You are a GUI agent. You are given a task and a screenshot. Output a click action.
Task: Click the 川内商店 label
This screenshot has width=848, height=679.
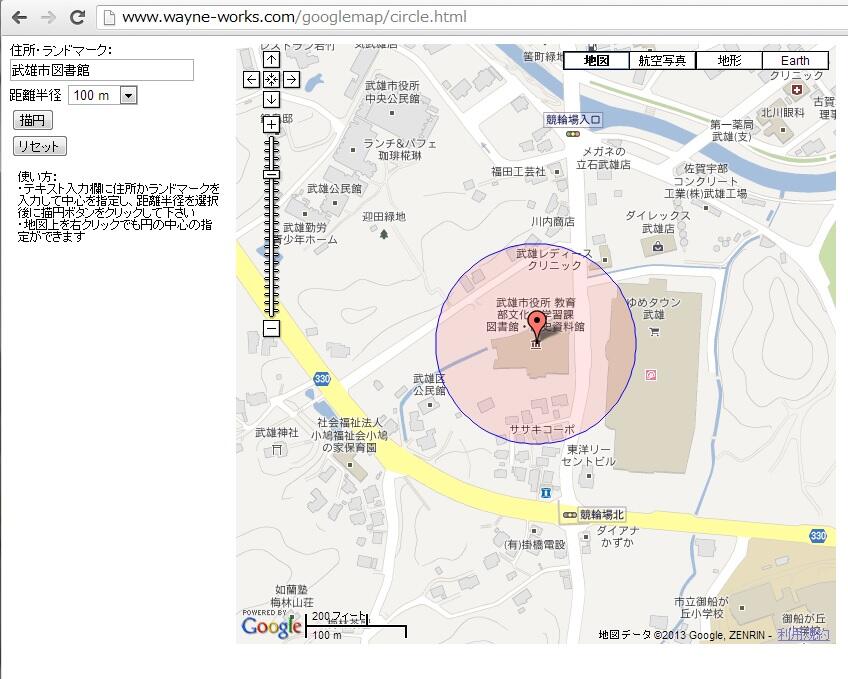pyautogui.click(x=553, y=221)
